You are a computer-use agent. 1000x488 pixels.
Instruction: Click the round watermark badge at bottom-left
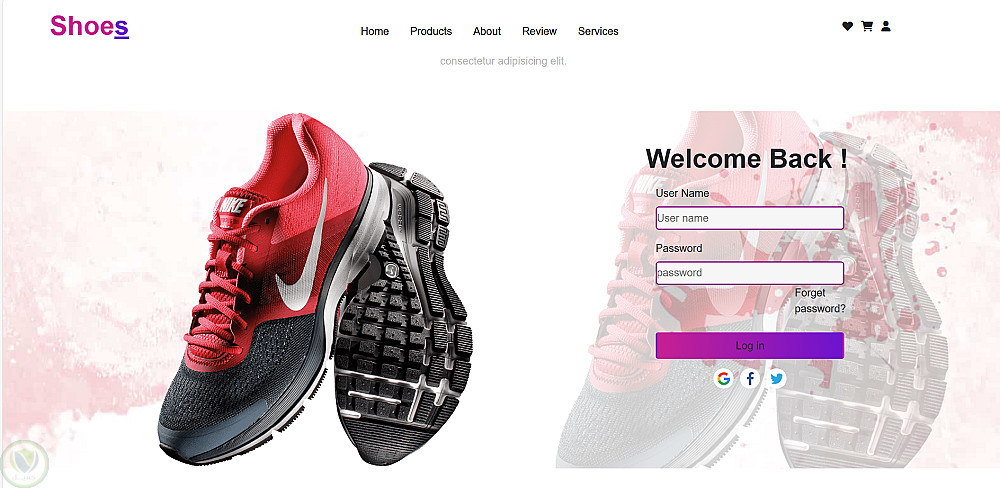[x=25, y=462]
